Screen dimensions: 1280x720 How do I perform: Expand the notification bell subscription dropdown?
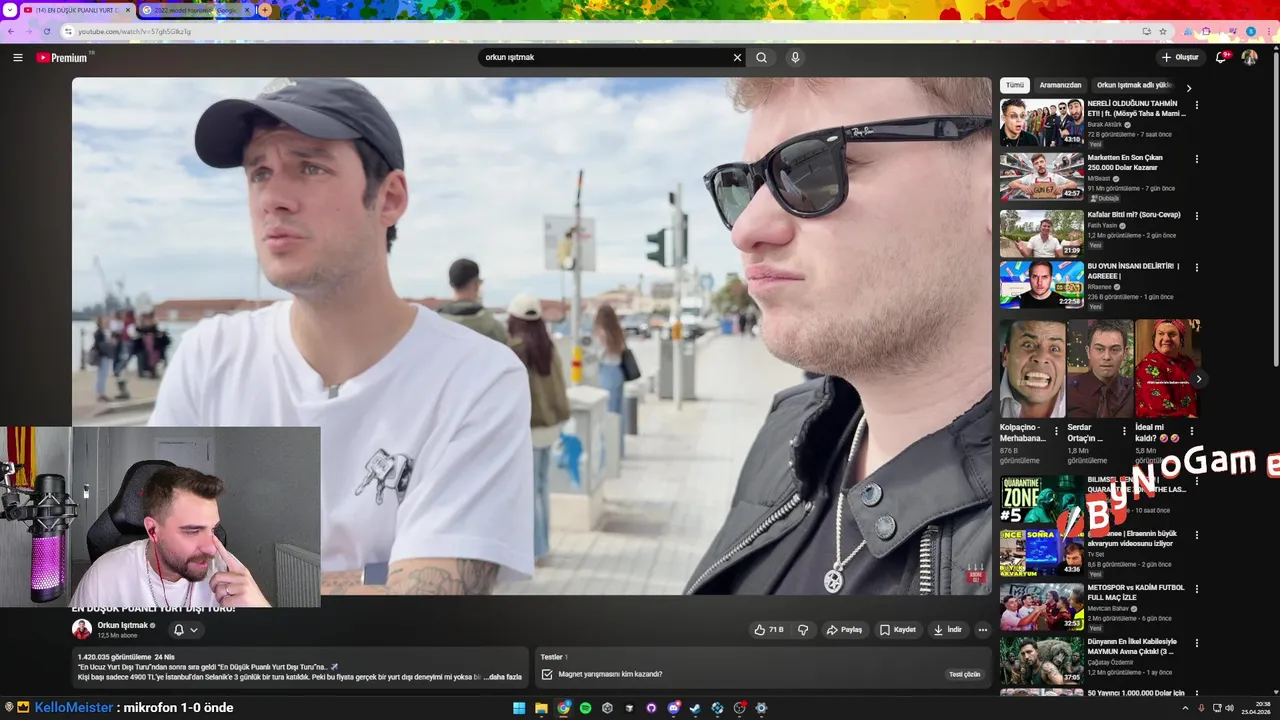pyautogui.click(x=186, y=630)
